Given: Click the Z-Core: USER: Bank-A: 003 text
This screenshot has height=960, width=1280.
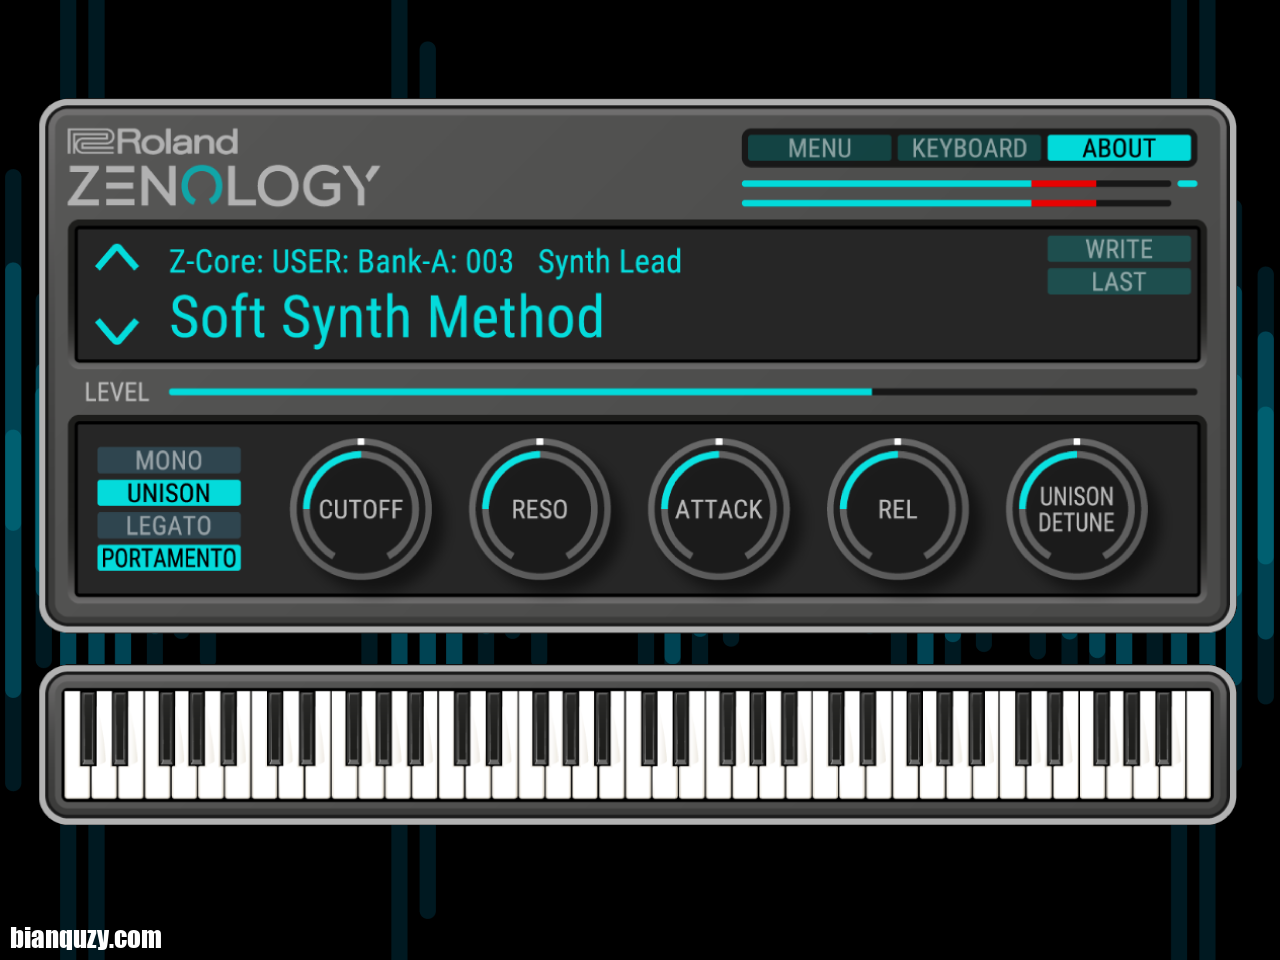Looking at the screenshot, I should pos(341,262).
